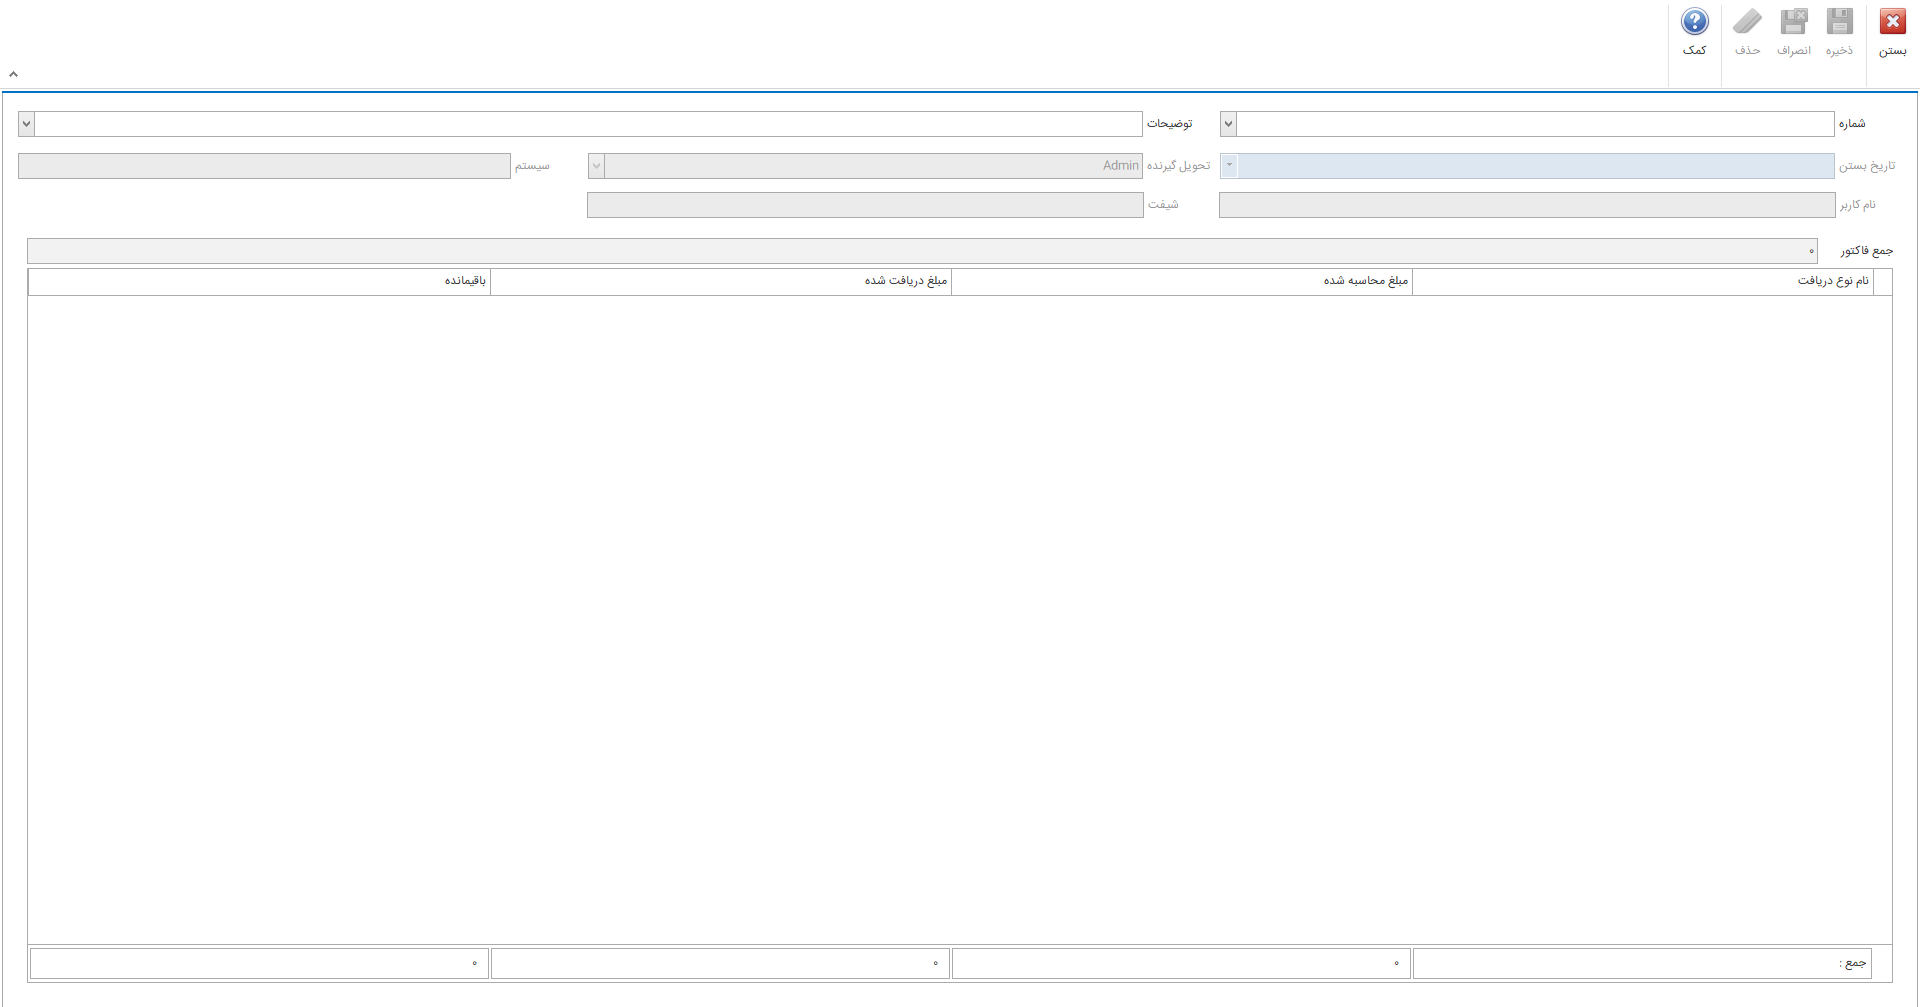Screen dimensions: 1920x1007
Task: Click the ذخیره (Save) floppy disk icon
Action: (x=1839, y=23)
